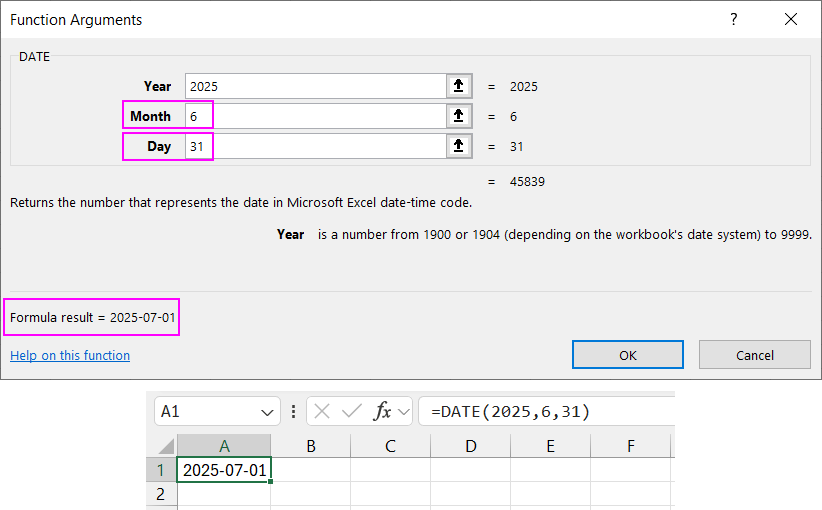Click the Year field collapse dialog arrow
Image resolution: width=822 pixels, height=510 pixels.
tap(458, 86)
